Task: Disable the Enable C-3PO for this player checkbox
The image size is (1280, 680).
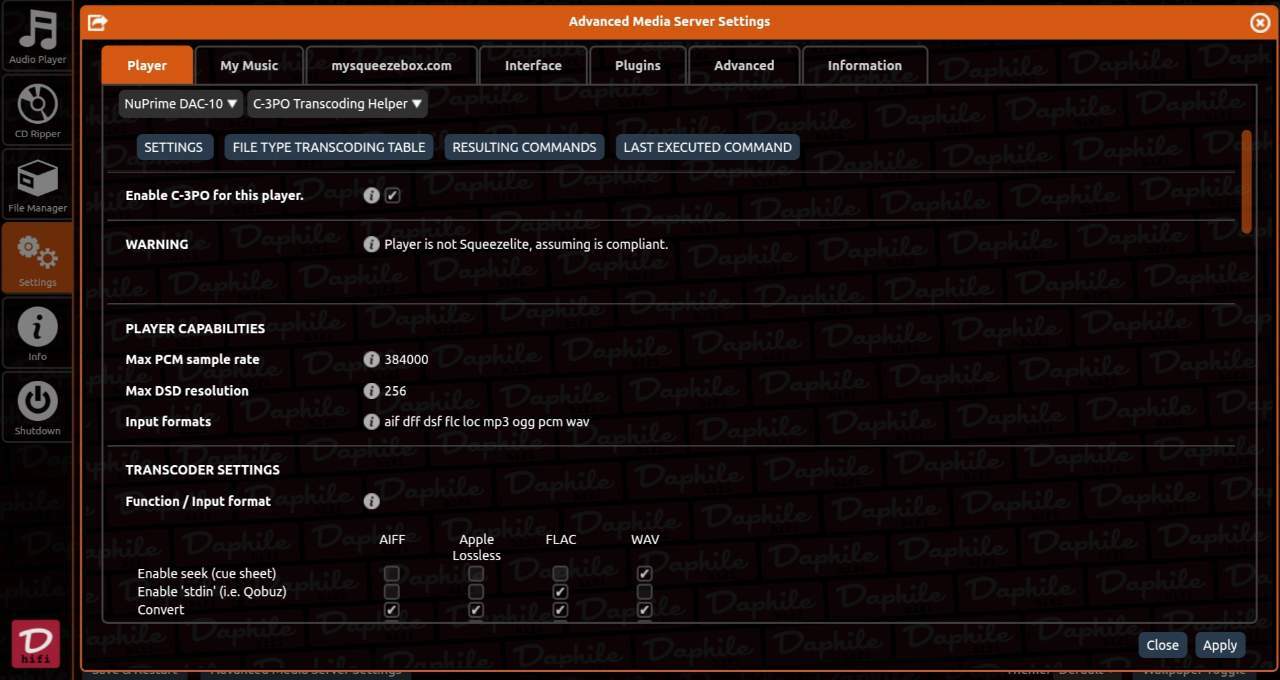Action: 393,196
